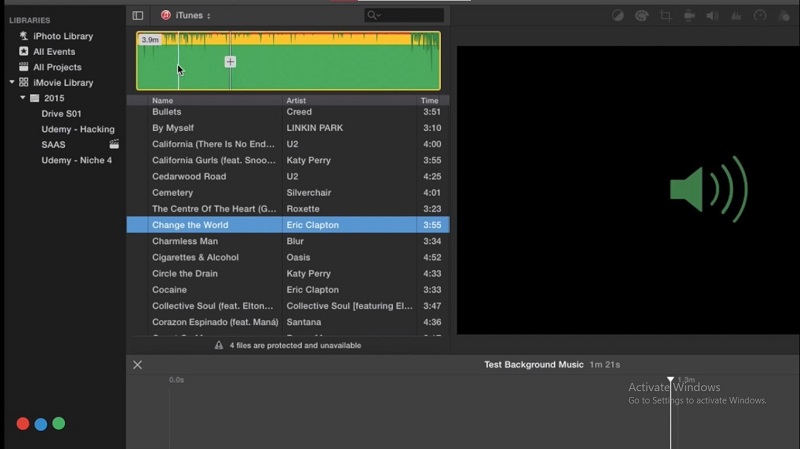This screenshot has width=800, height=449.
Task: Open the Stabilization camera tool
Action: (689, 16)
